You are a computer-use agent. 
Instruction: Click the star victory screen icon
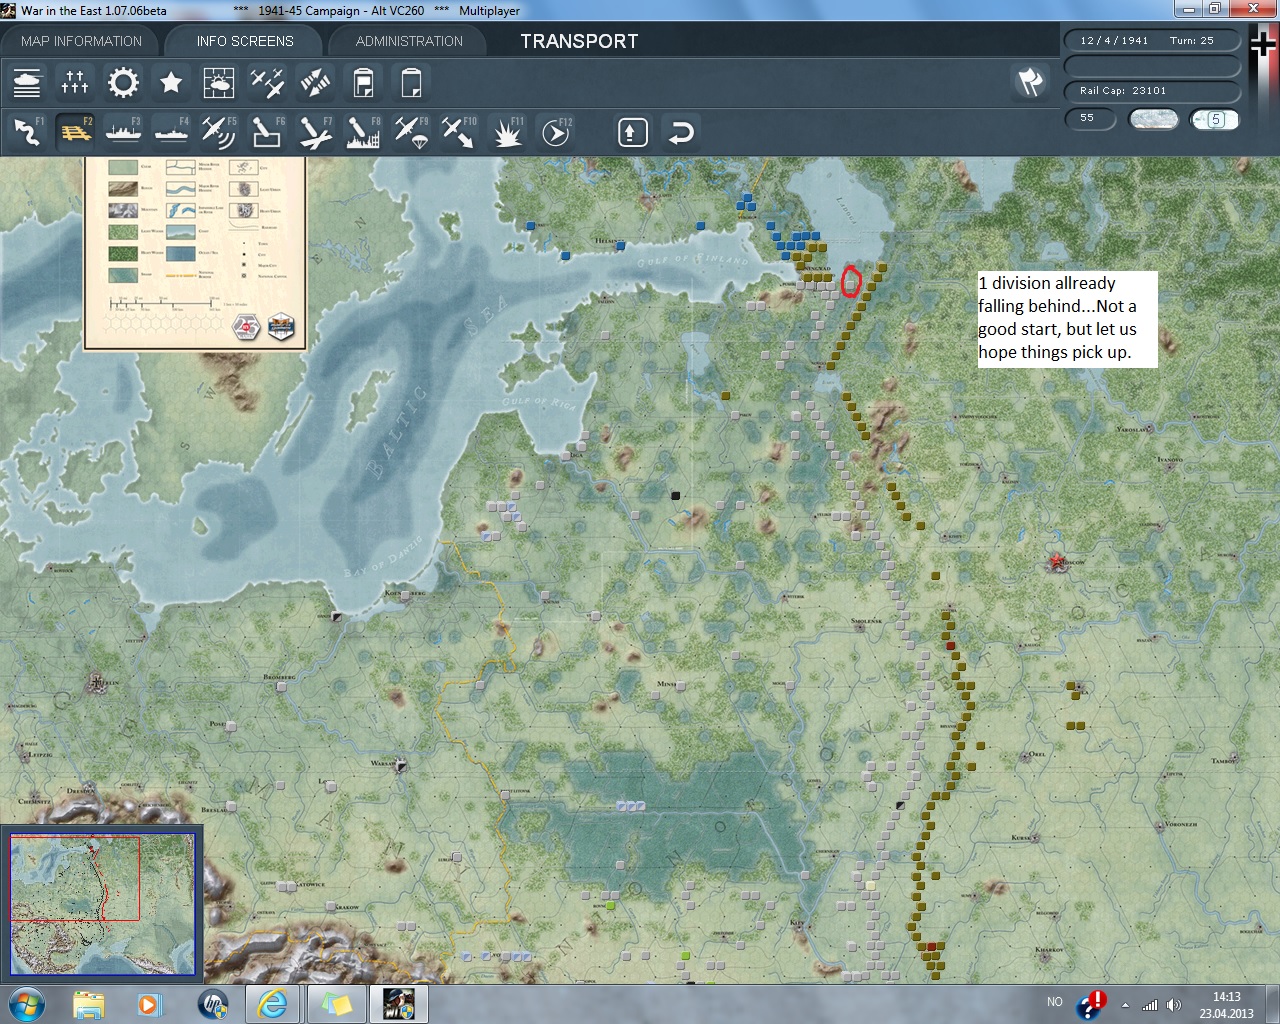tap(171, 83)
